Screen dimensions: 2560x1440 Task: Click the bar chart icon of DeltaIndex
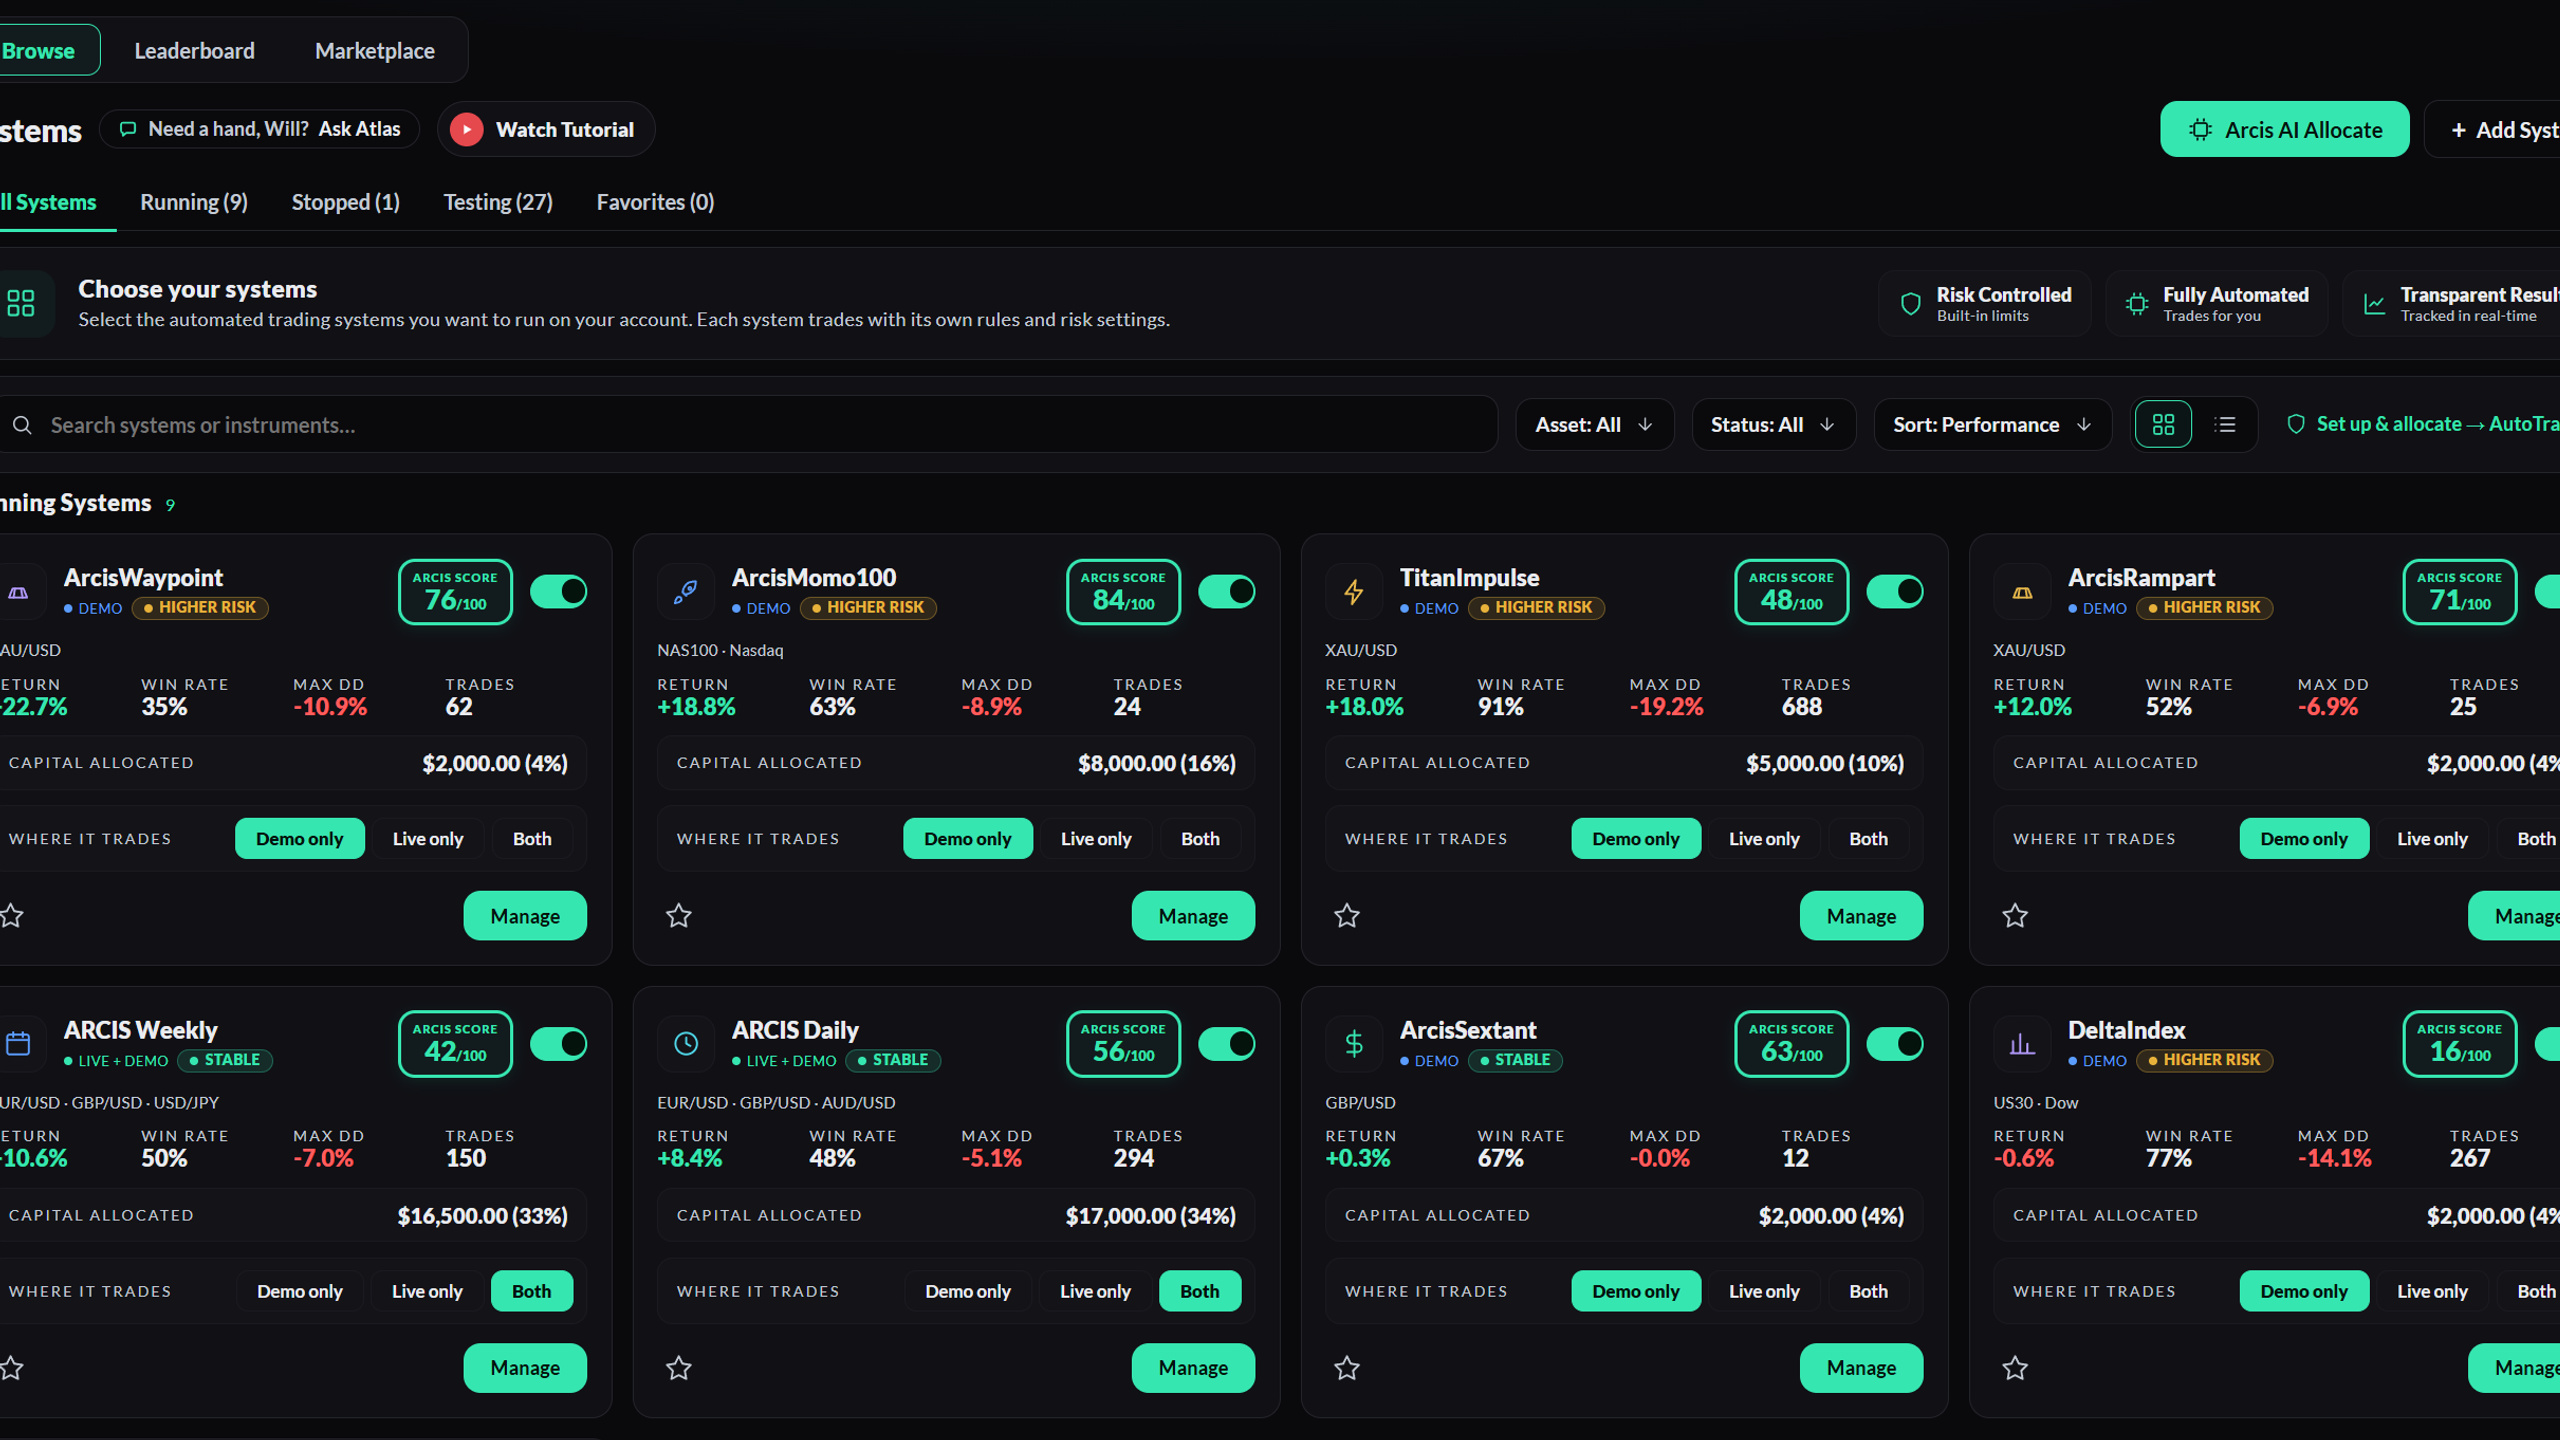(x=2022, y=1044)
